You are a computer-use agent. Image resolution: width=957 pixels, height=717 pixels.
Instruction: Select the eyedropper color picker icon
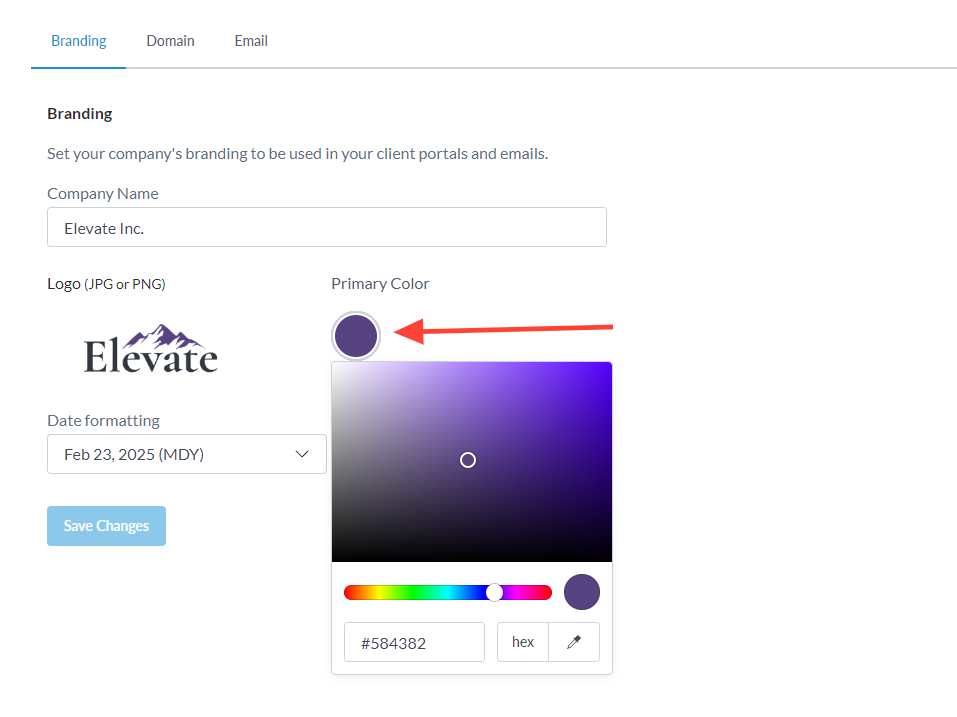[x=574, y=641]
